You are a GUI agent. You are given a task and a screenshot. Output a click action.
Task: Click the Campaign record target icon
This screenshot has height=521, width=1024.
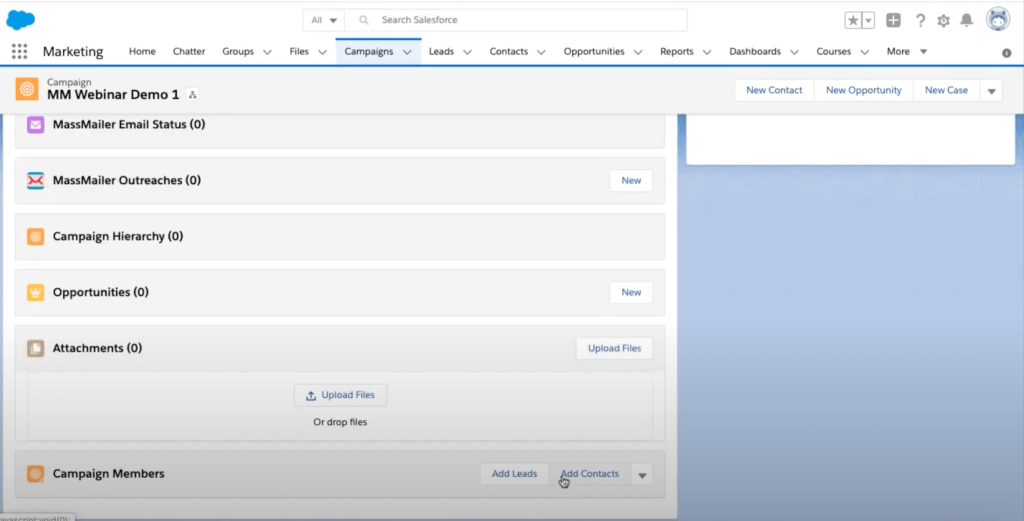point(27,89)
